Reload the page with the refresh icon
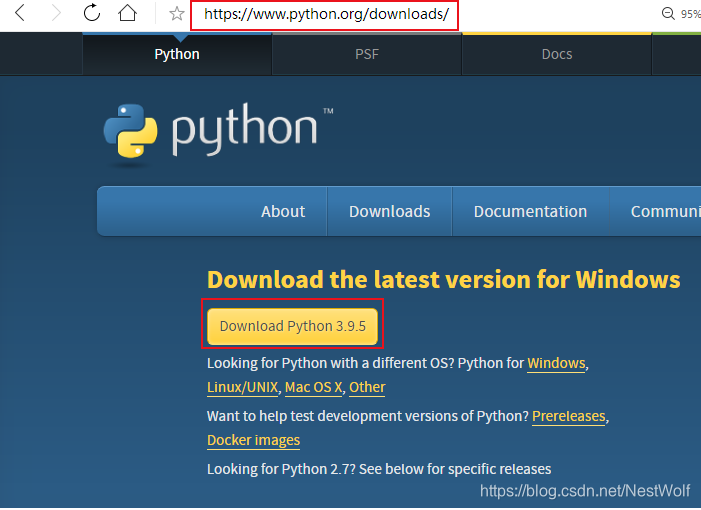 click(x=92, y=13)
